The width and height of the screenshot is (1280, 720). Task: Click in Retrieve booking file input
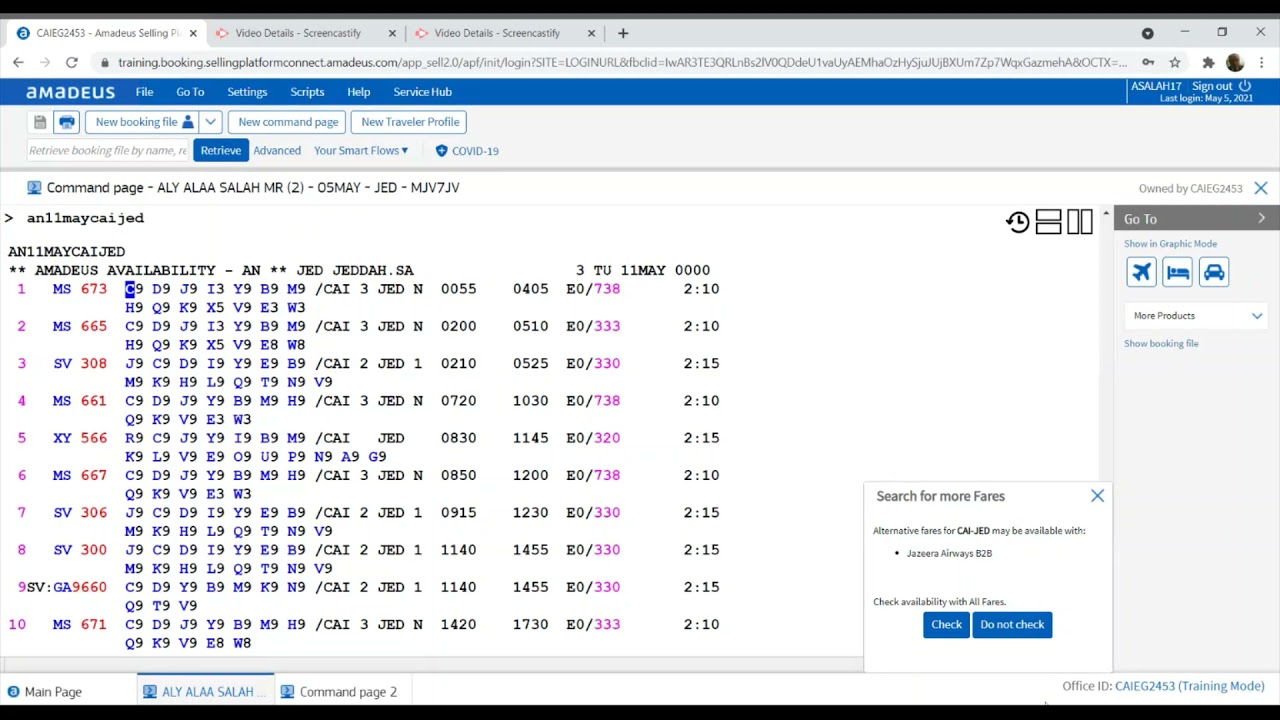click(108, 151)
